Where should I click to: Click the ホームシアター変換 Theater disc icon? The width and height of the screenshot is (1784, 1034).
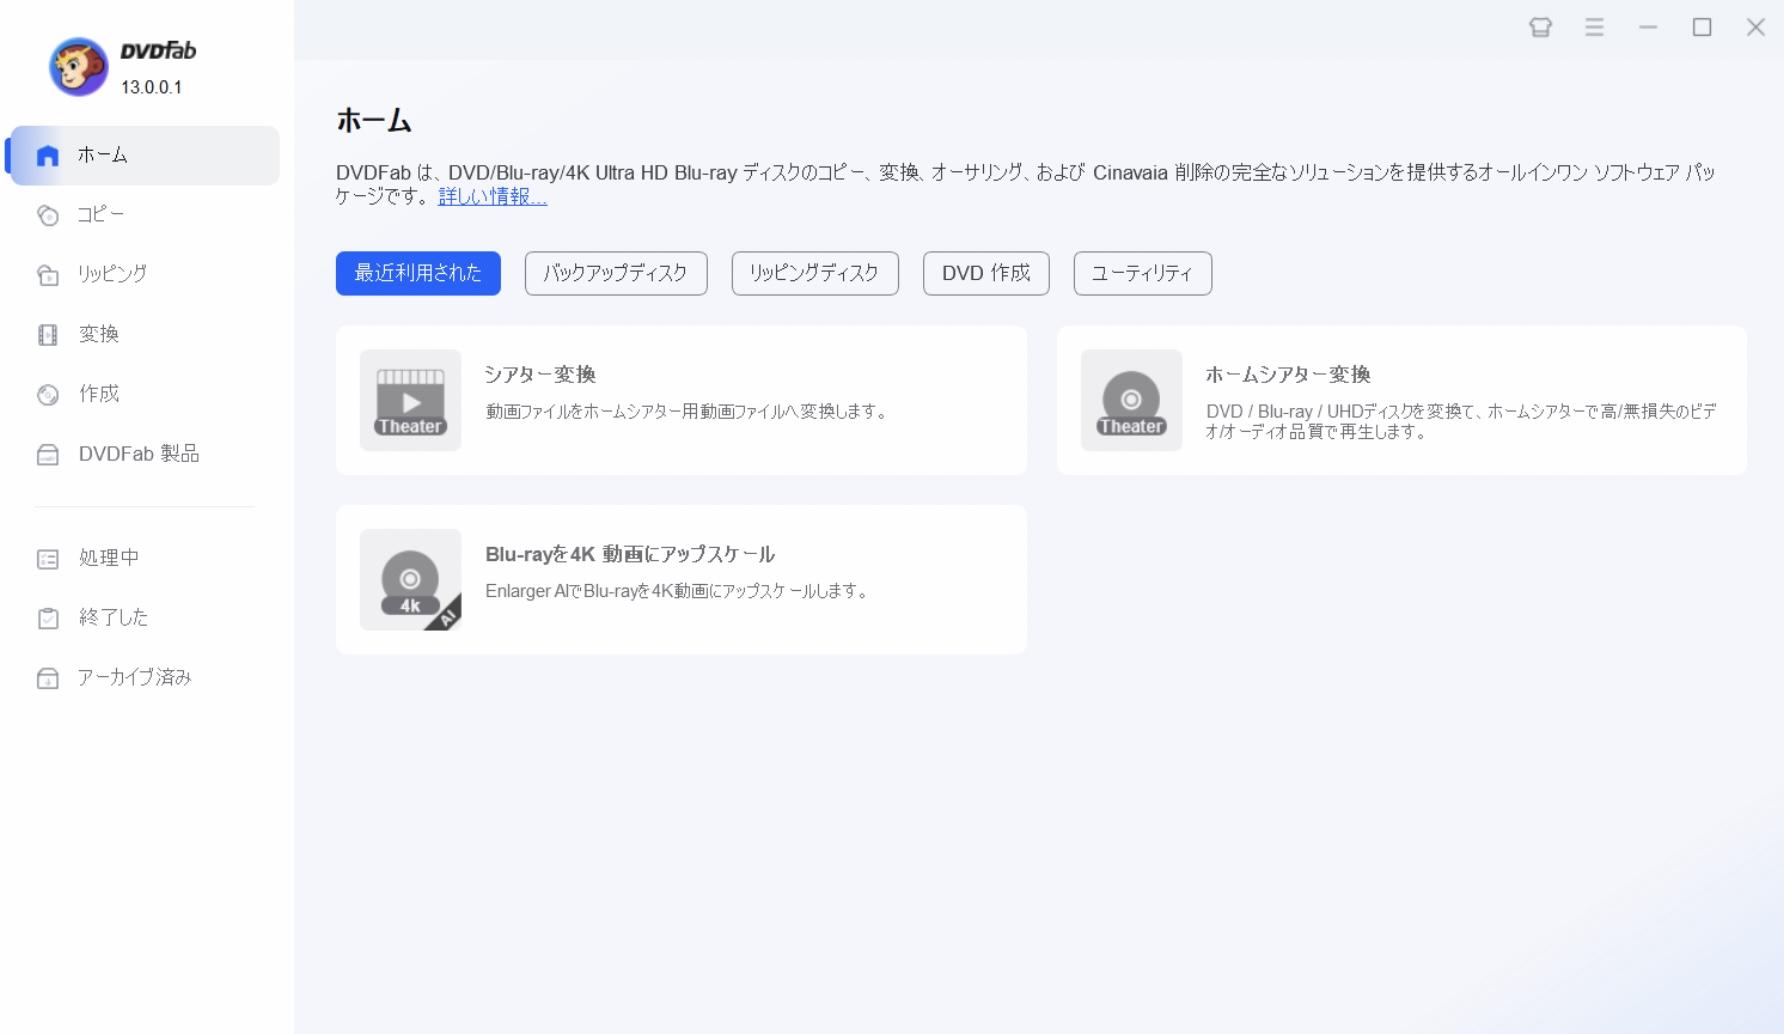[x=1131, y=400]
